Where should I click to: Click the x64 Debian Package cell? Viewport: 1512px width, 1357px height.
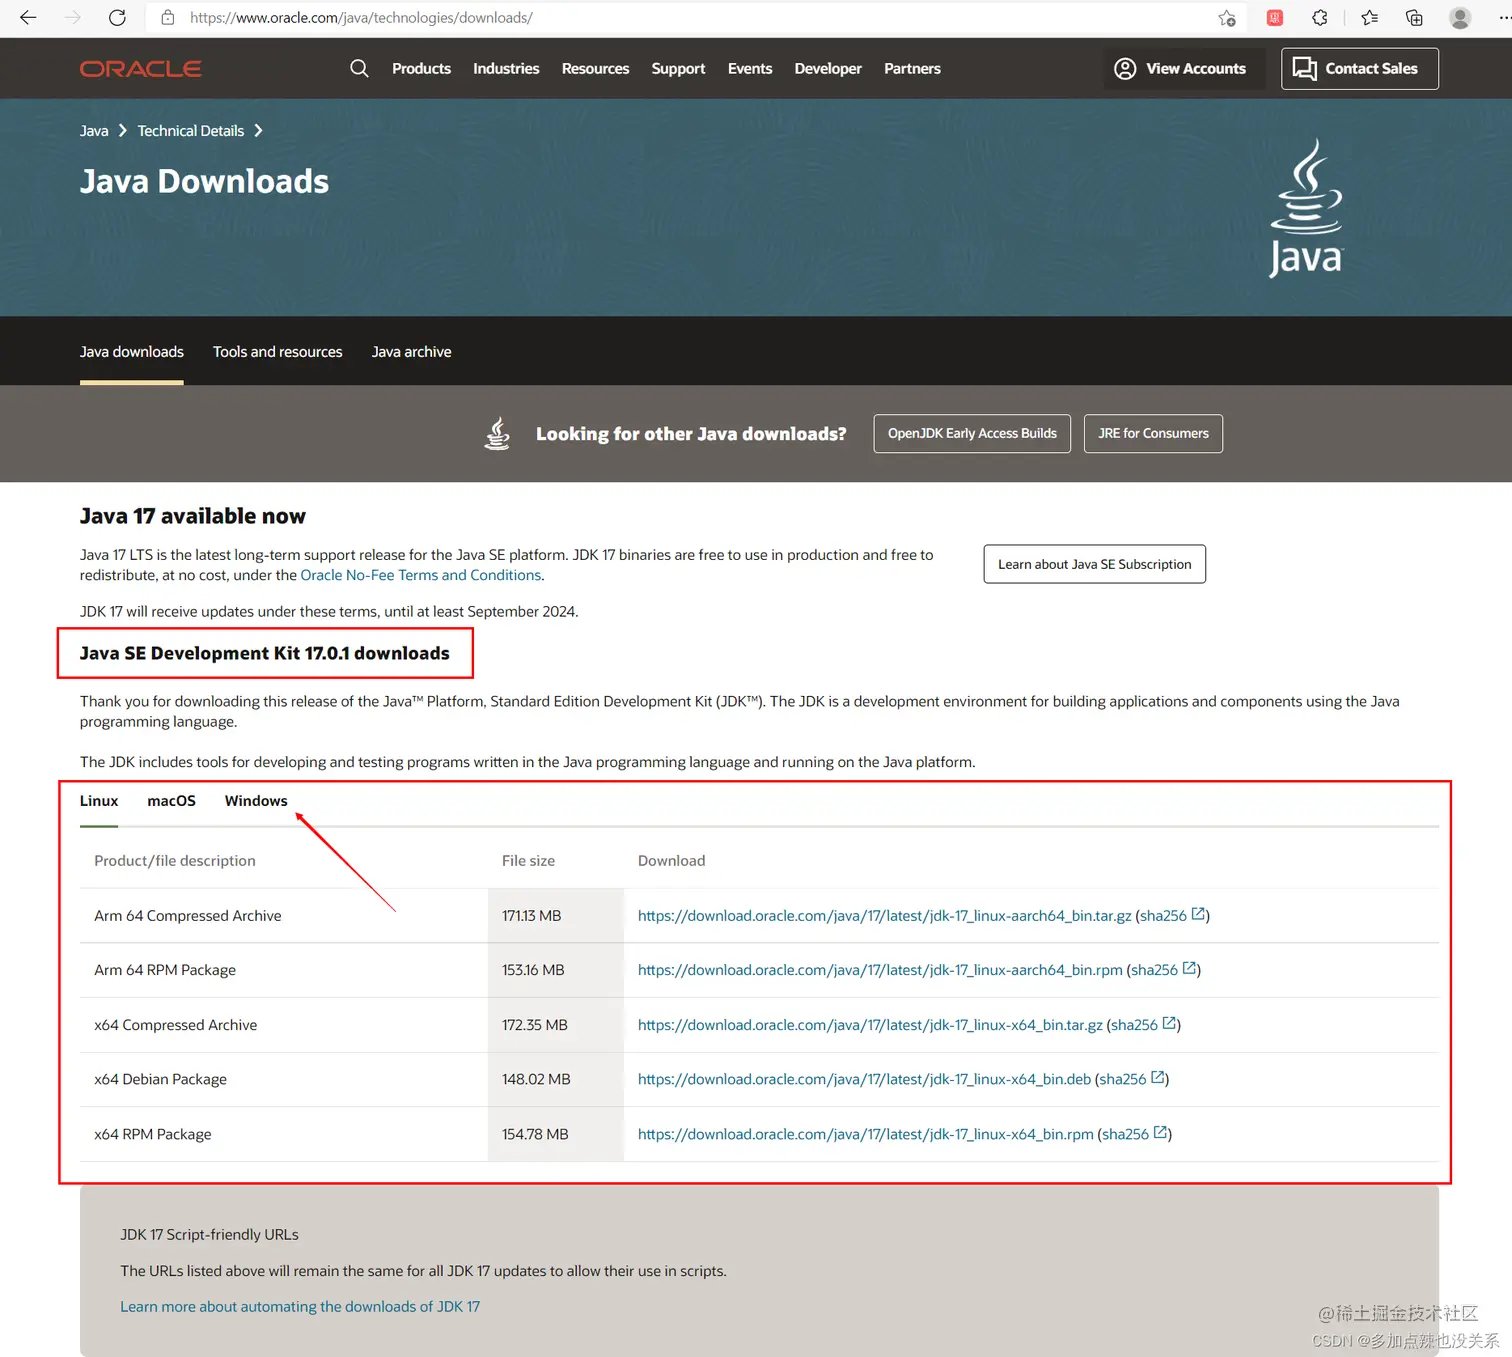(x=284, y=1079)
